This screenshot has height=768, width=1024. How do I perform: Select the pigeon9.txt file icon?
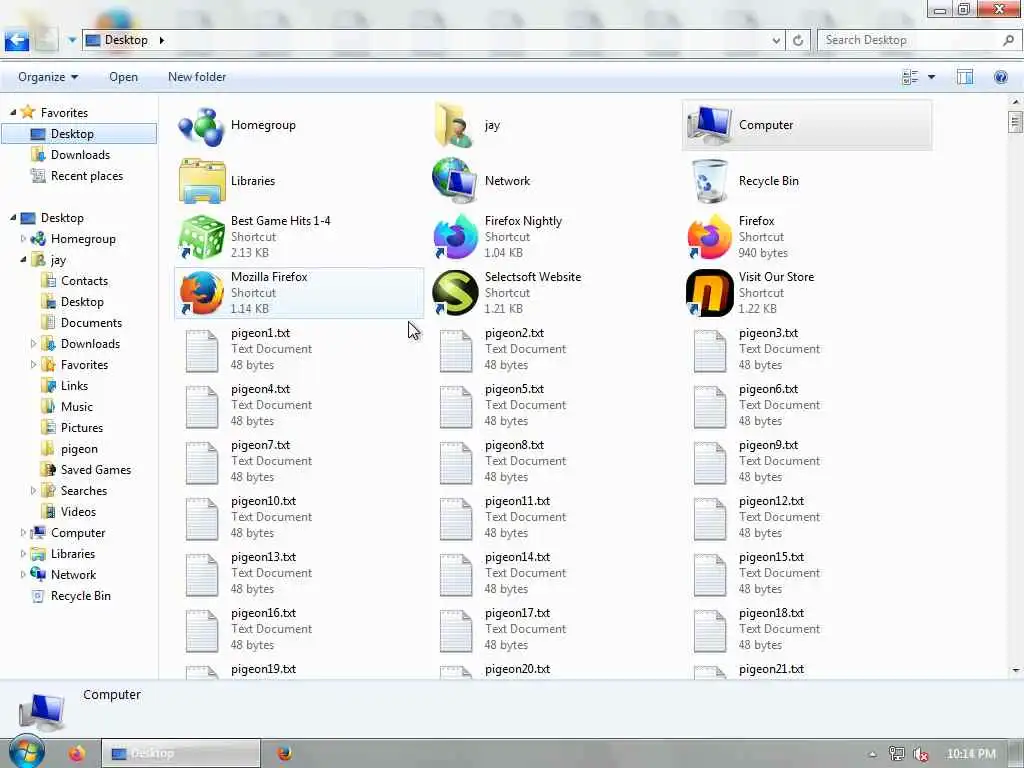pyautogui.click(x=709, y=462)
